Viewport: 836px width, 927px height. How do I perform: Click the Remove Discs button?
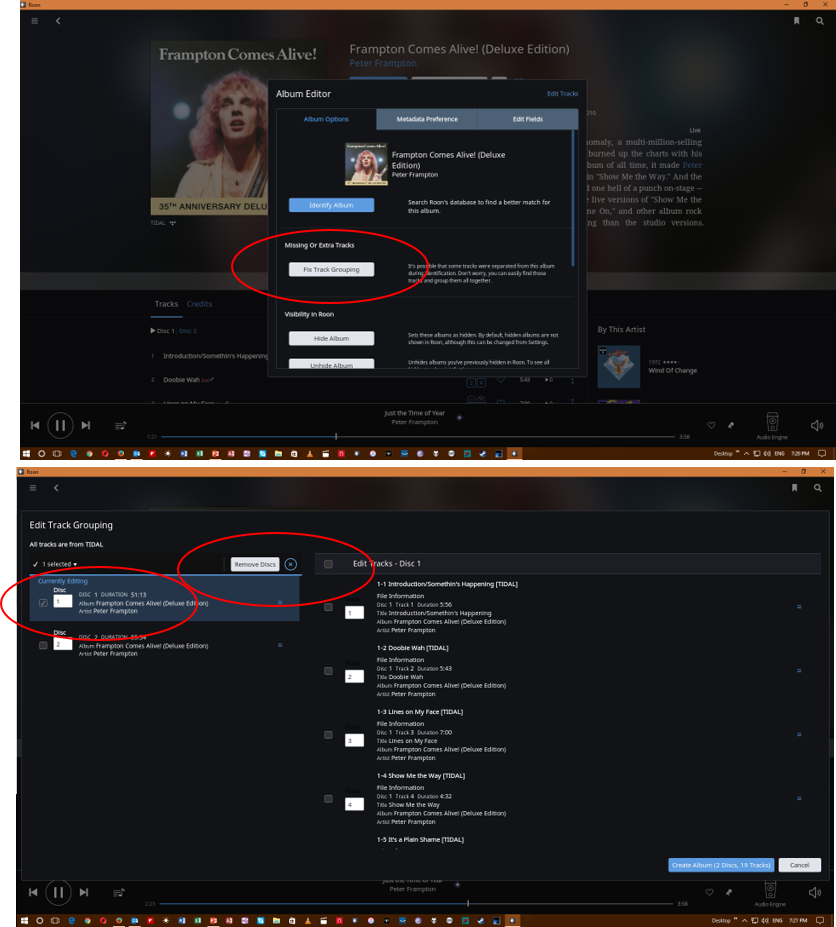255,564
